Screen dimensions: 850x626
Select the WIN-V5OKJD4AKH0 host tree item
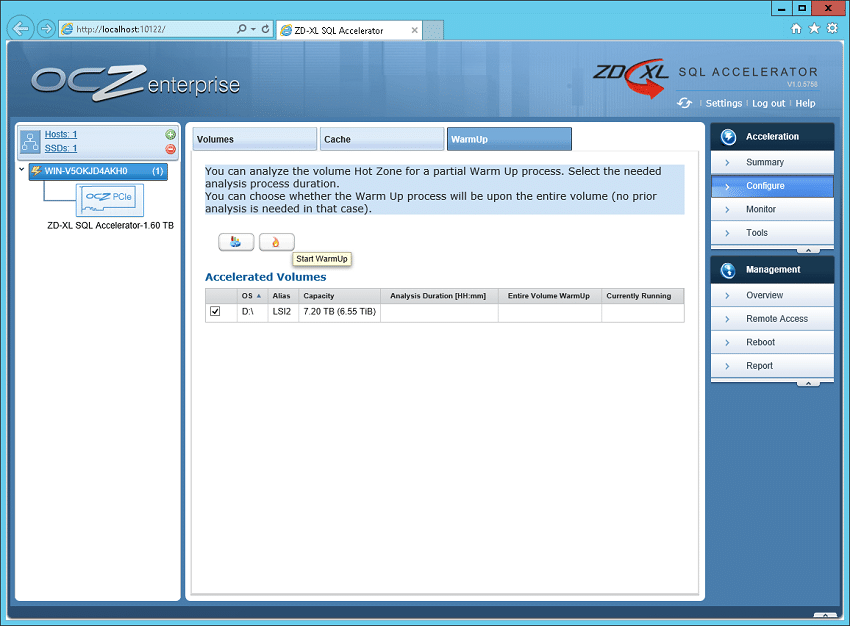98,171
